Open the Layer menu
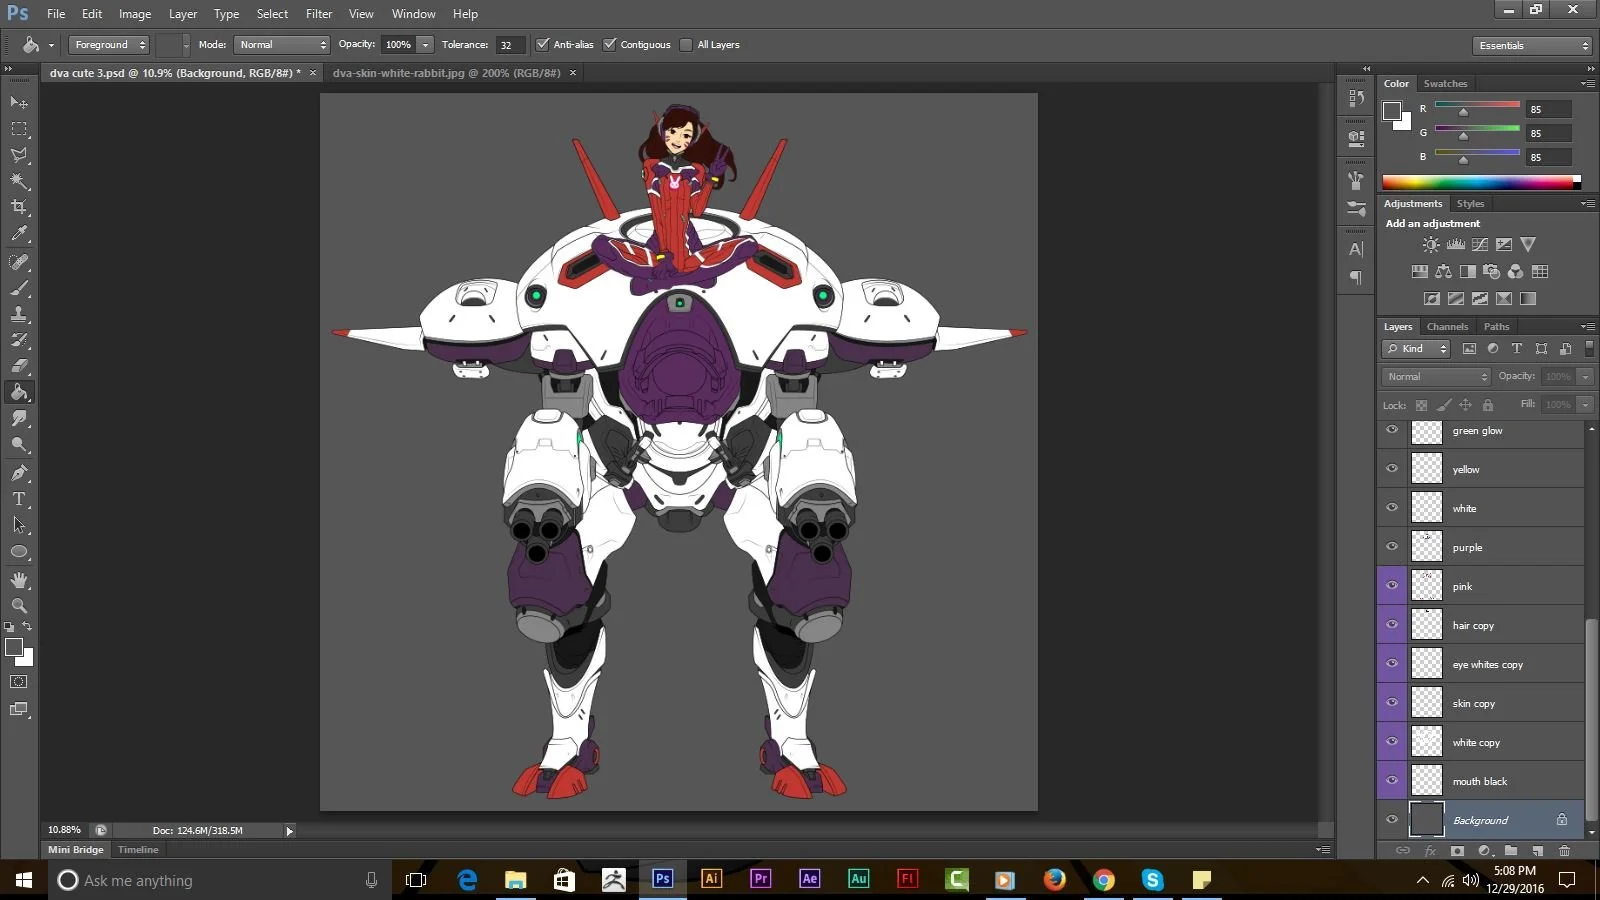 coord(183,14)
